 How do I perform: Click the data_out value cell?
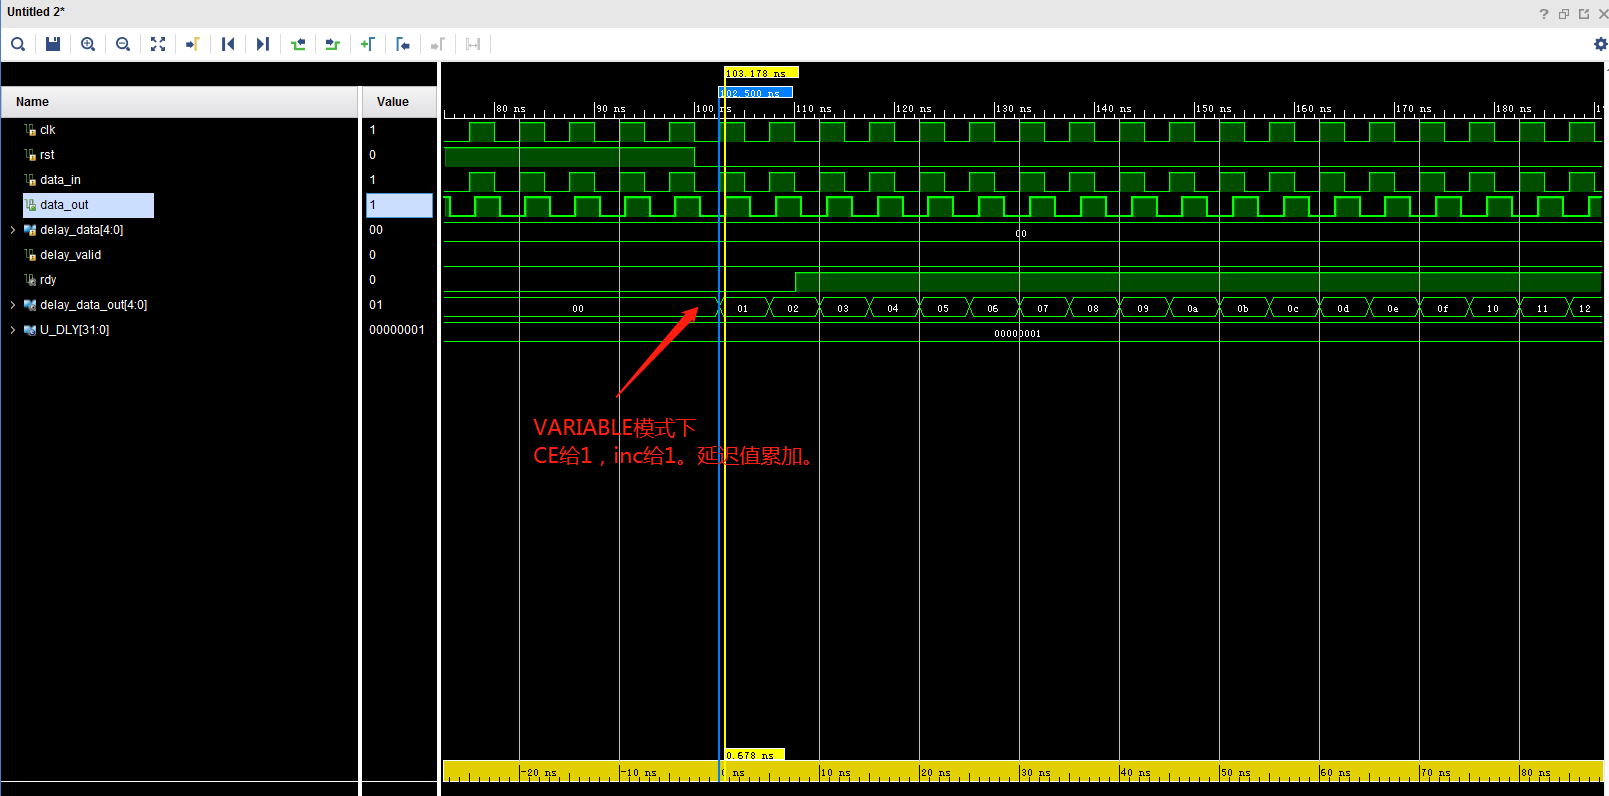tap(399, 205)
